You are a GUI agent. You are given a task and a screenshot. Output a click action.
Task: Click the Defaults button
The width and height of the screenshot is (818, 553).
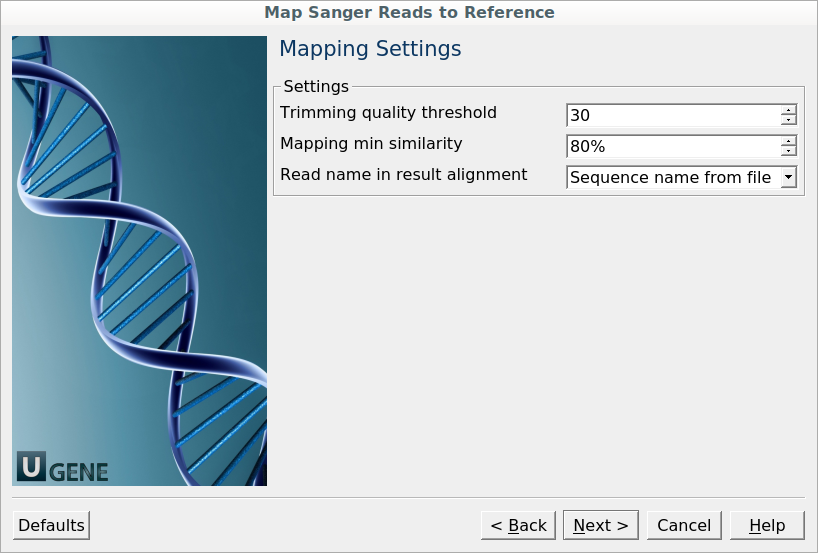[51, 525]
